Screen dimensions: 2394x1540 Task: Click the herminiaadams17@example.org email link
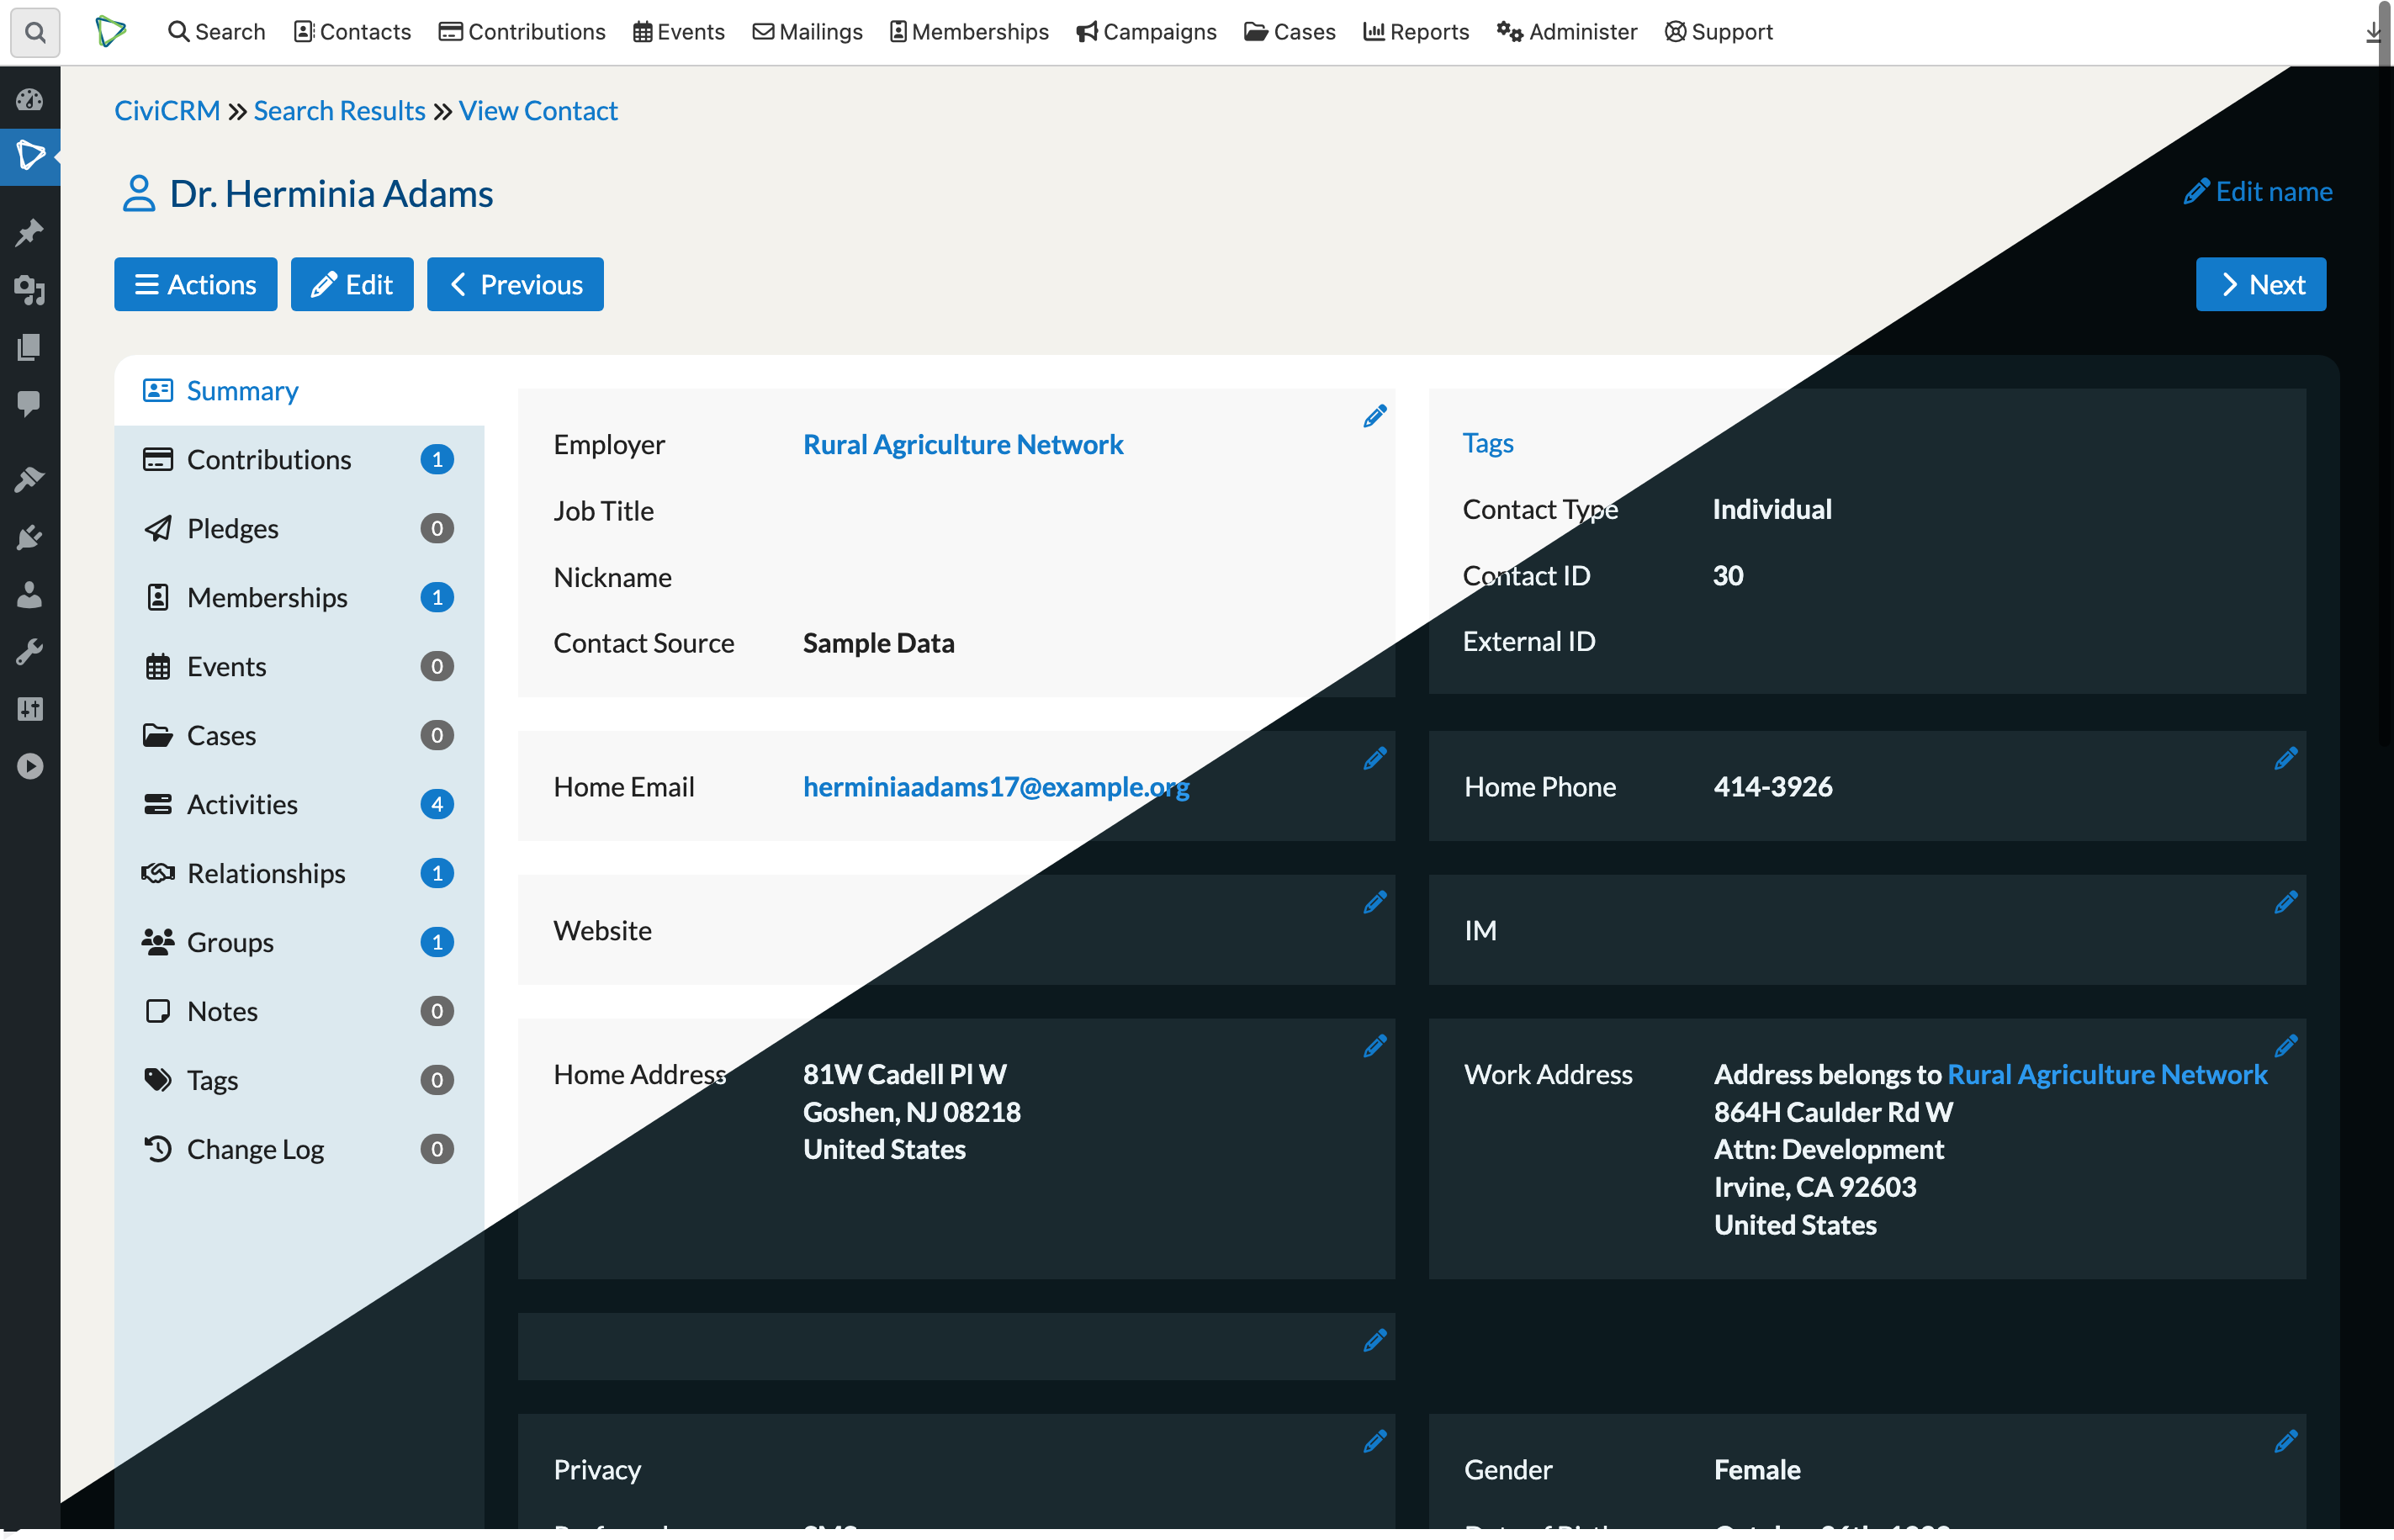click(996, 788)
